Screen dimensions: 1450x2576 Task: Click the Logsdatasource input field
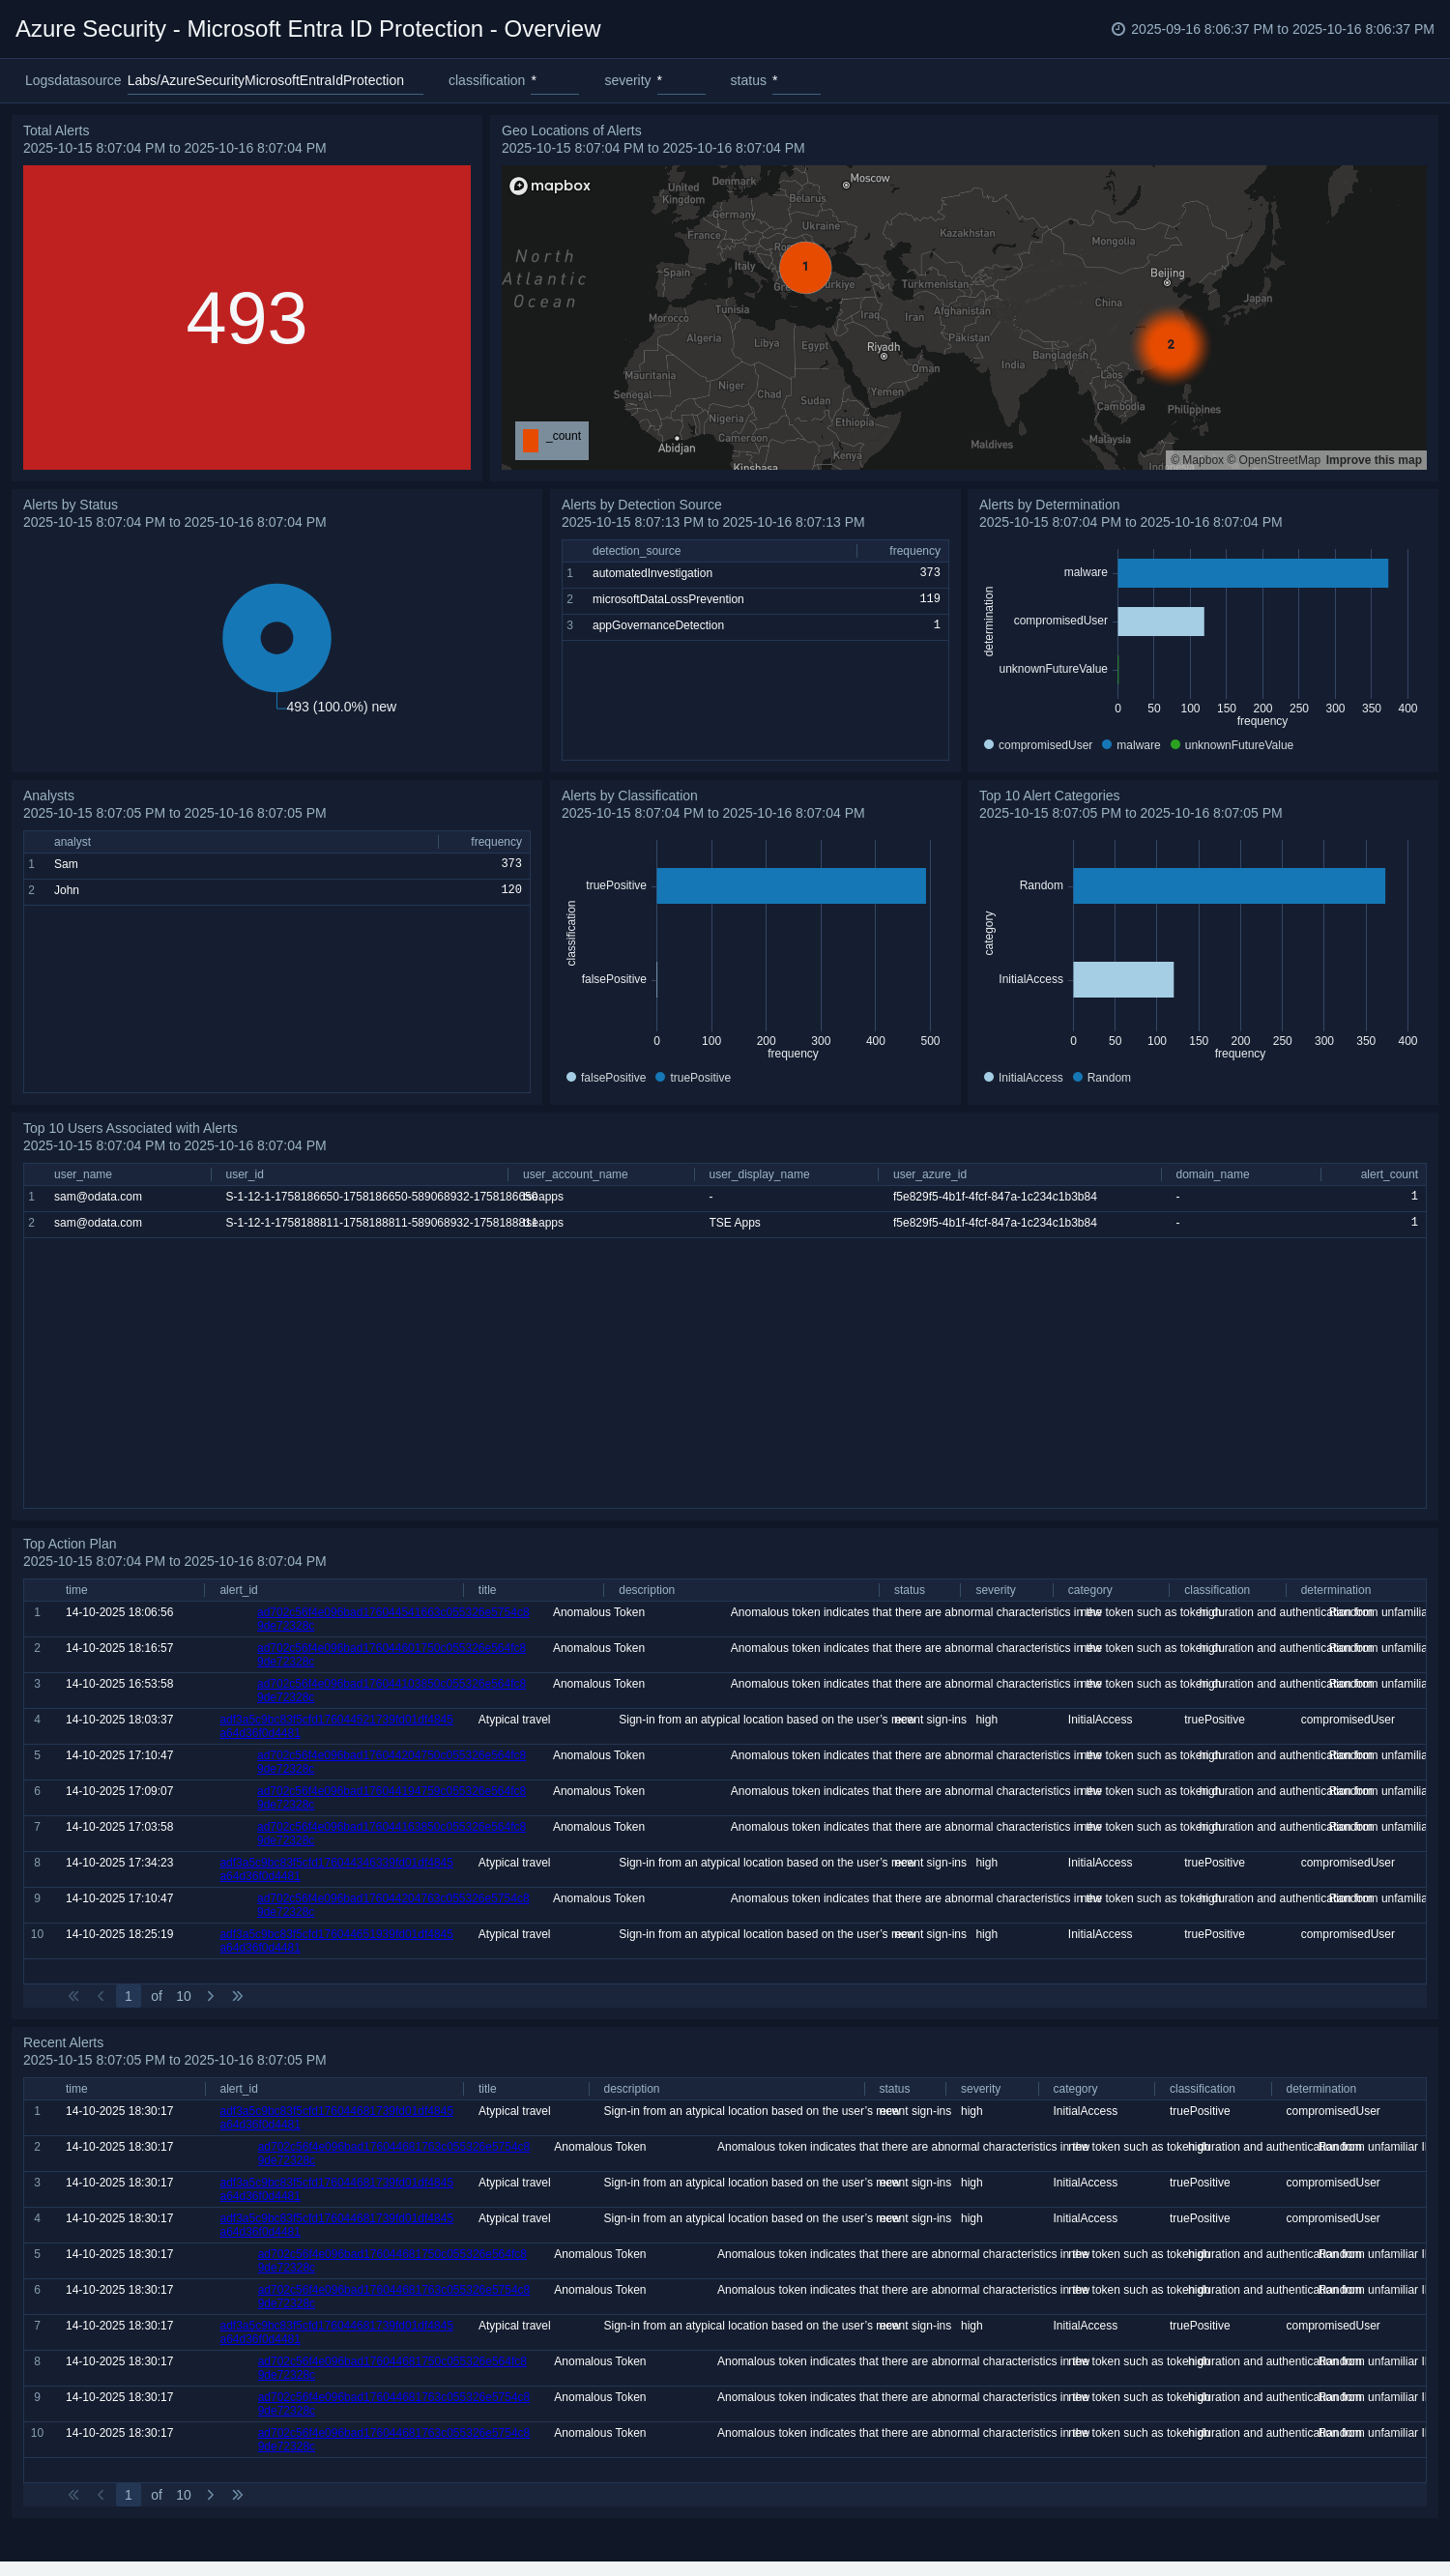274,81
